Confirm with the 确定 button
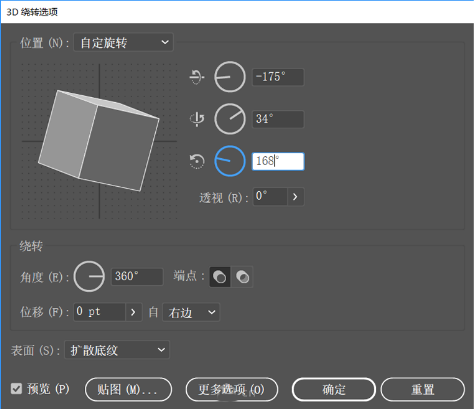Image resolution: width=475 pixels, height=409 pixels. (334, 389)
